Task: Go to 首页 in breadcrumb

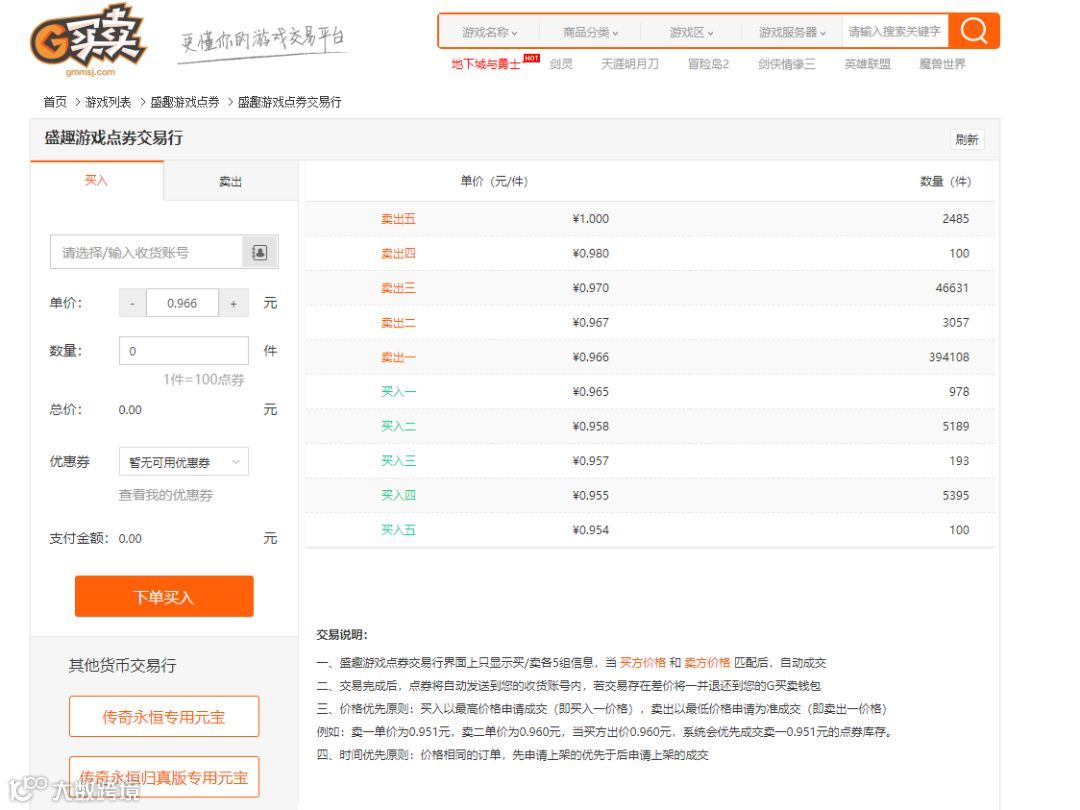Action: 55,102
